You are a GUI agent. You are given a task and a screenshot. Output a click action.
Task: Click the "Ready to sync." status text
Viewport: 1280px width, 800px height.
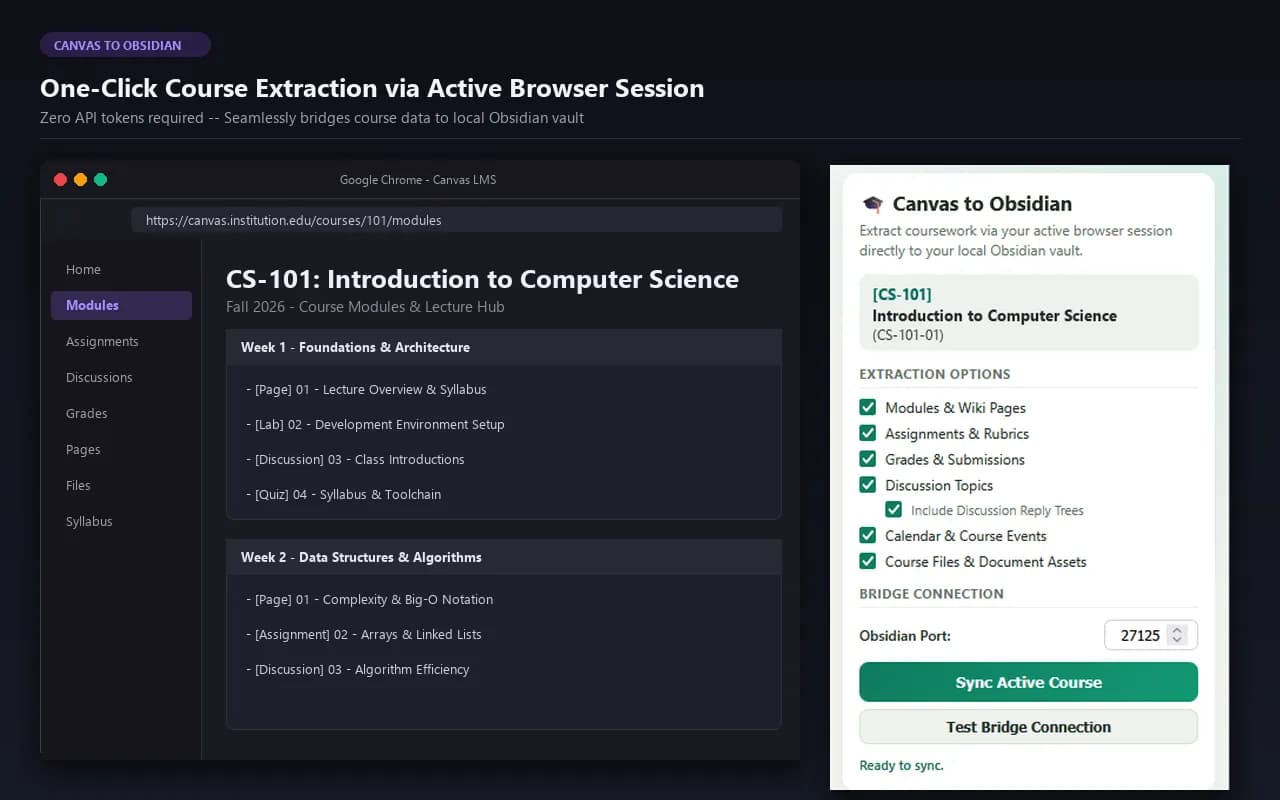click(x=901, y=766)
